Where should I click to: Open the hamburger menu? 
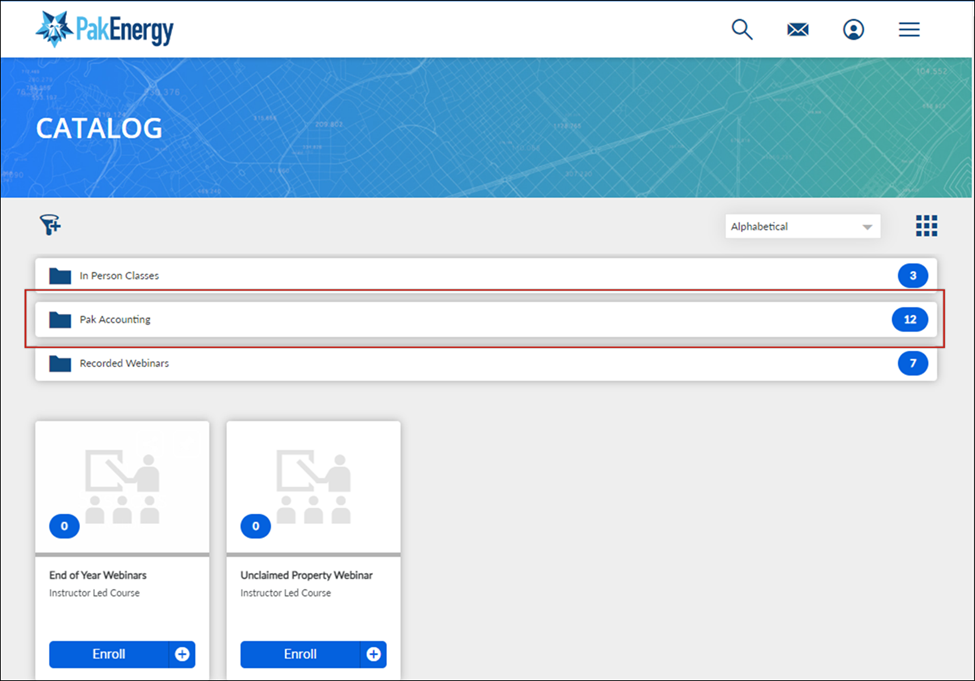(909, 29)
